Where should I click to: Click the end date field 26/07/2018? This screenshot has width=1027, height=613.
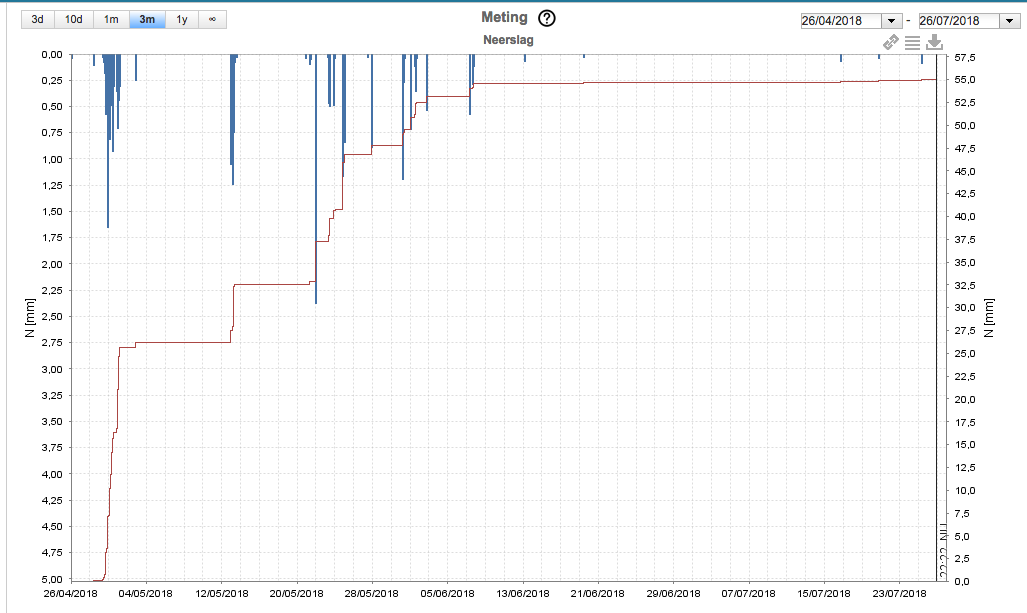[959, 21]
